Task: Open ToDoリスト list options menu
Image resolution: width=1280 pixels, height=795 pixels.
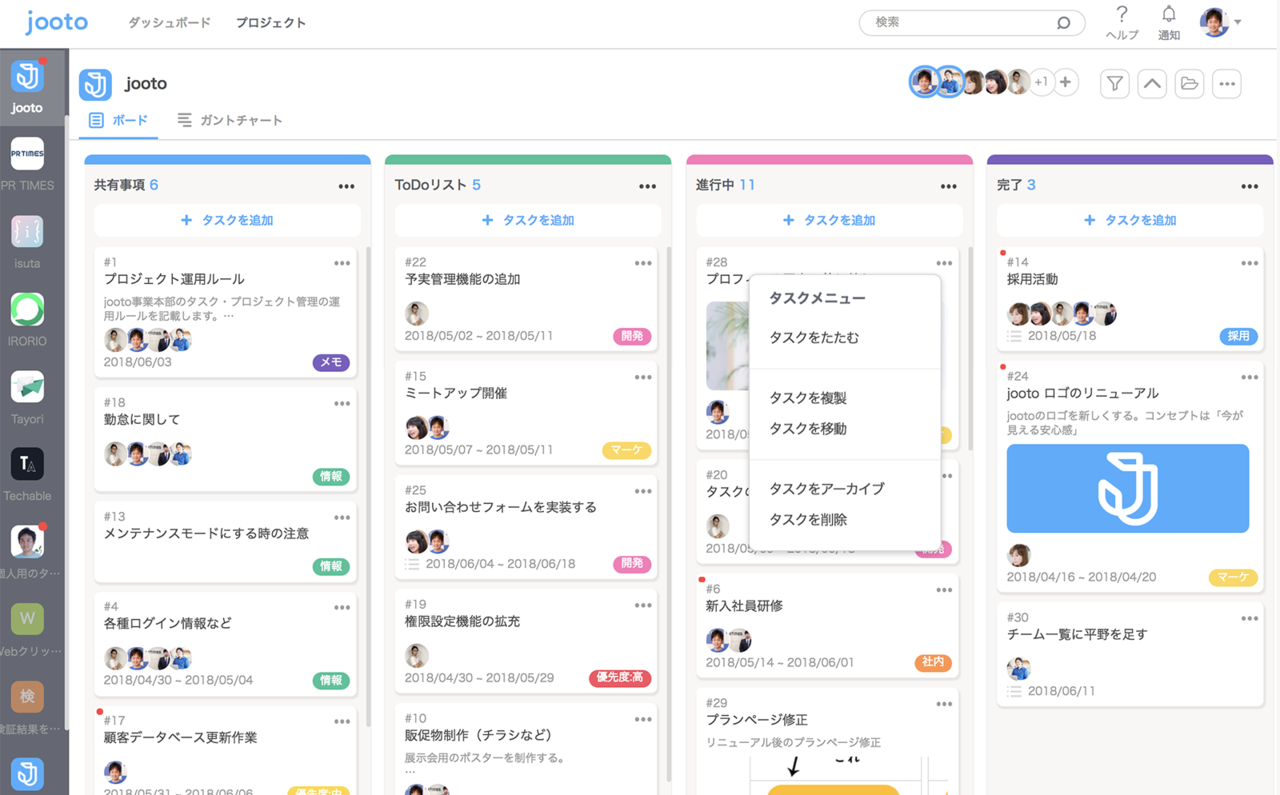Action: tap(648, 186)
